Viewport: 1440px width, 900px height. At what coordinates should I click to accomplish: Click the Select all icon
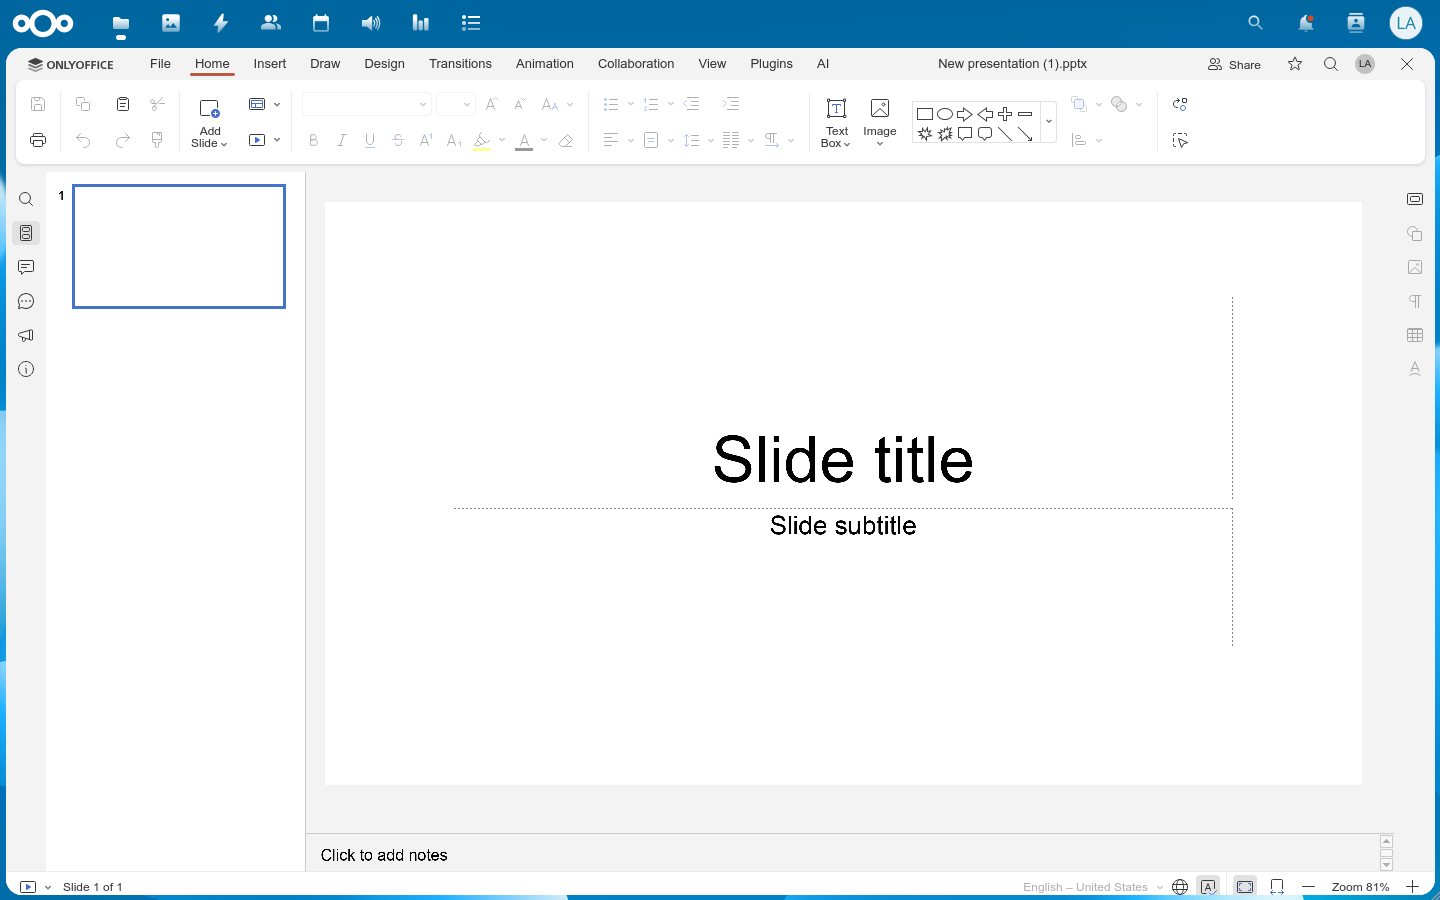point(1180,140)
